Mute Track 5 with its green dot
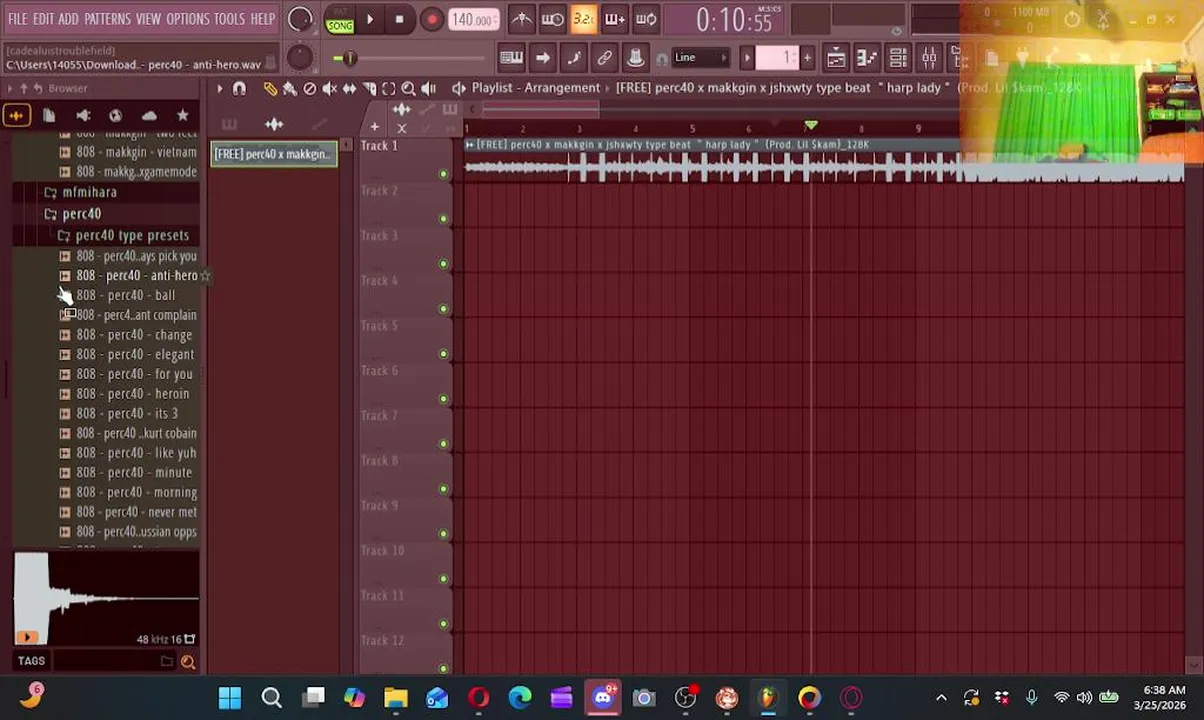Viewport: 1204px width, 720px height. click(x=443, y=354)
